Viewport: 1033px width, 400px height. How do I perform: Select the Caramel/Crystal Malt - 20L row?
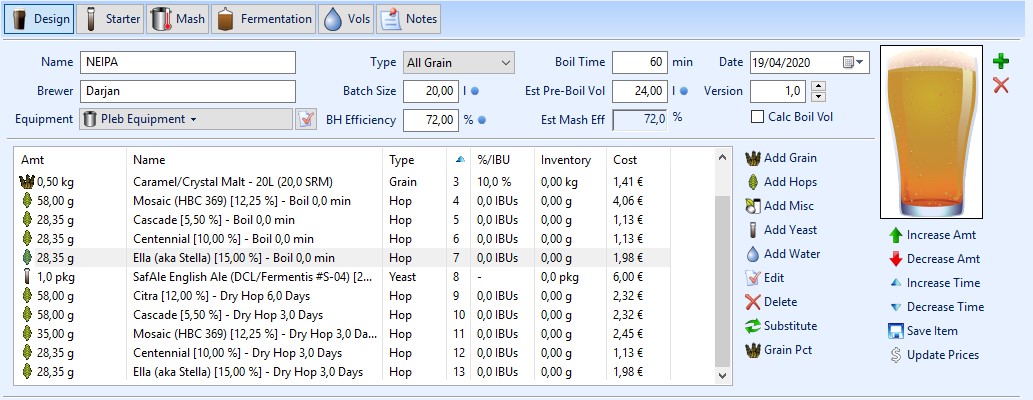click(343, 182)
